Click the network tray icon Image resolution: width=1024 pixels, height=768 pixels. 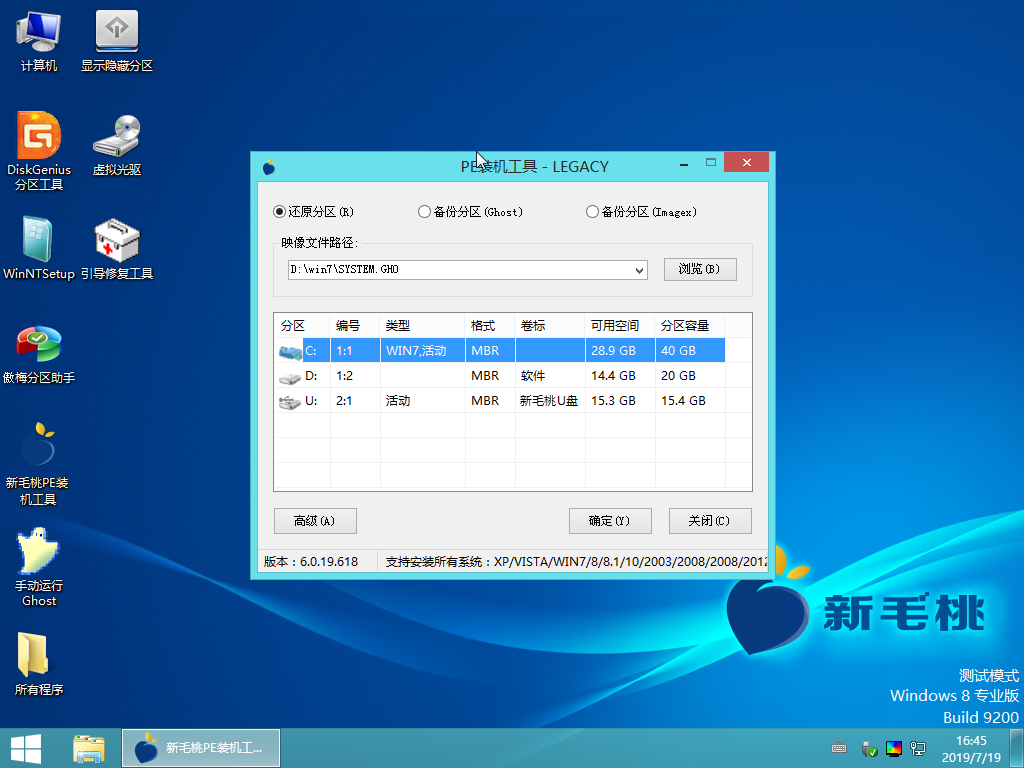[x=918, y=748]
